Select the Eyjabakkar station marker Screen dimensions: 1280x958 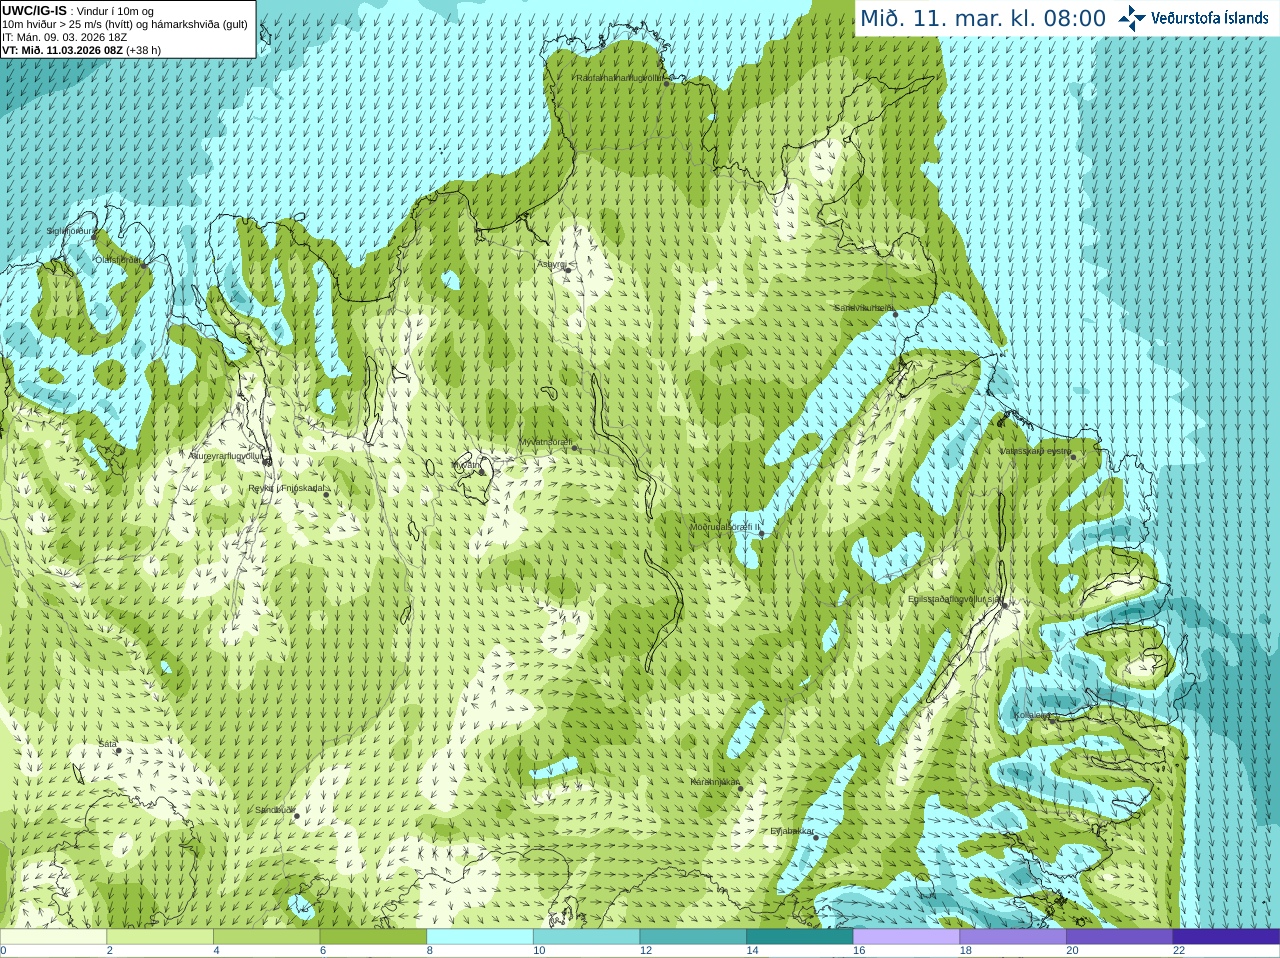coord(816,837)
